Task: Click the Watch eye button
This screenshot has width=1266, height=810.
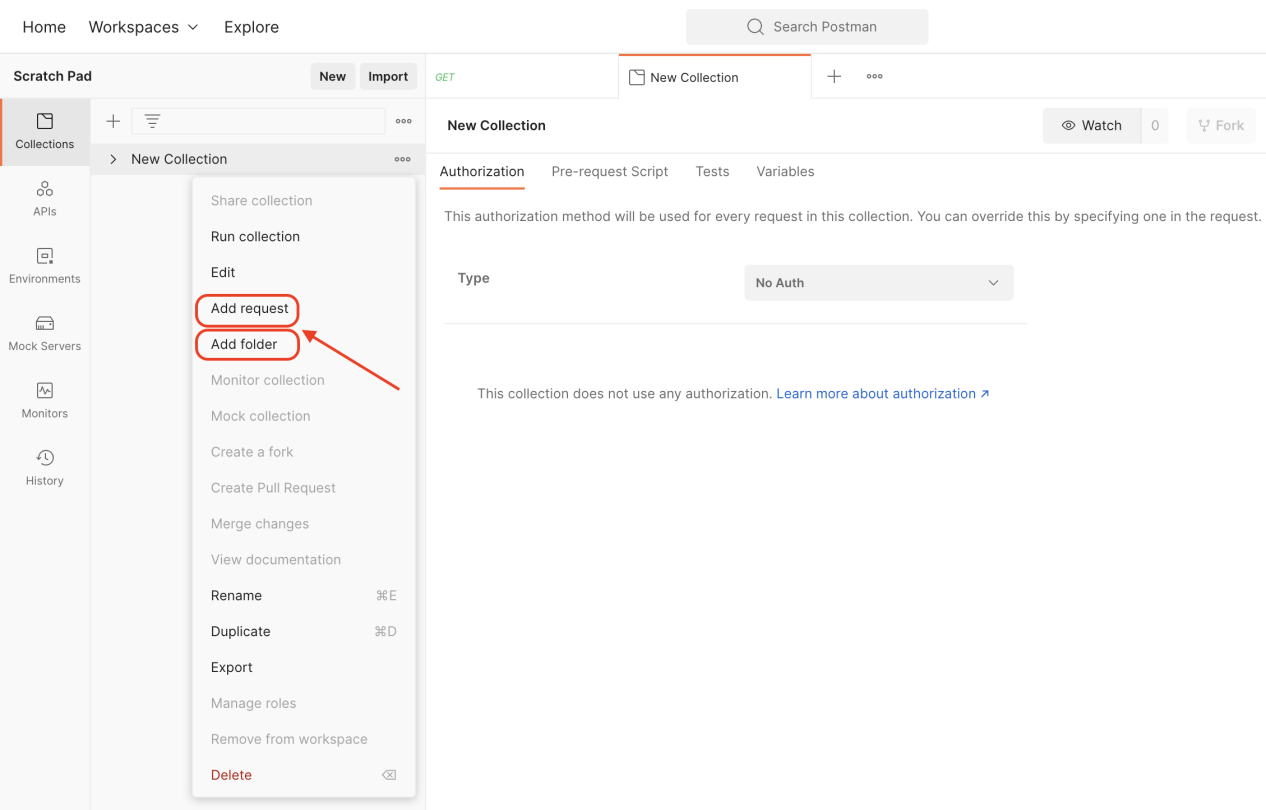Action: click(x=1091, y=125)
